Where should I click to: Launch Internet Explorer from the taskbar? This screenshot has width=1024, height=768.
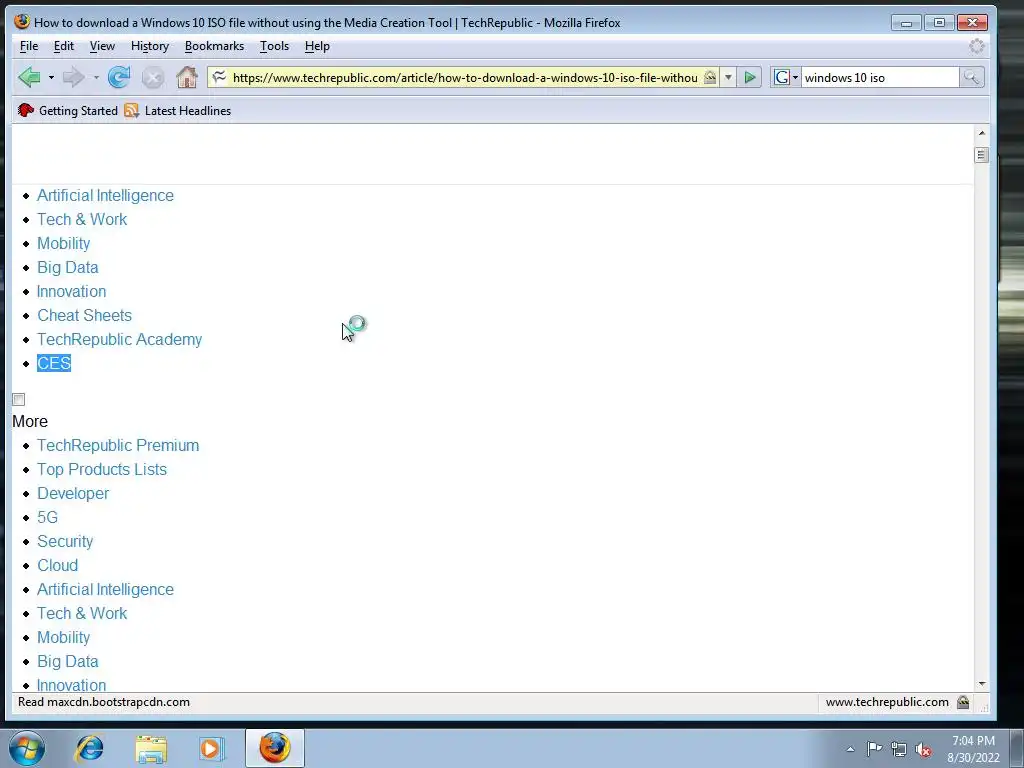89,748
